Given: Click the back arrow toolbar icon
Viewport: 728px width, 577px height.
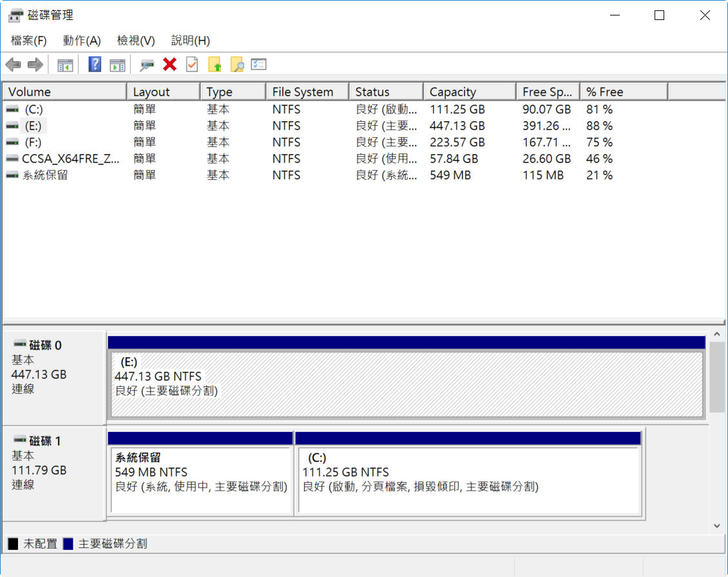Looking at the screenshot, I should coord(13,65).
